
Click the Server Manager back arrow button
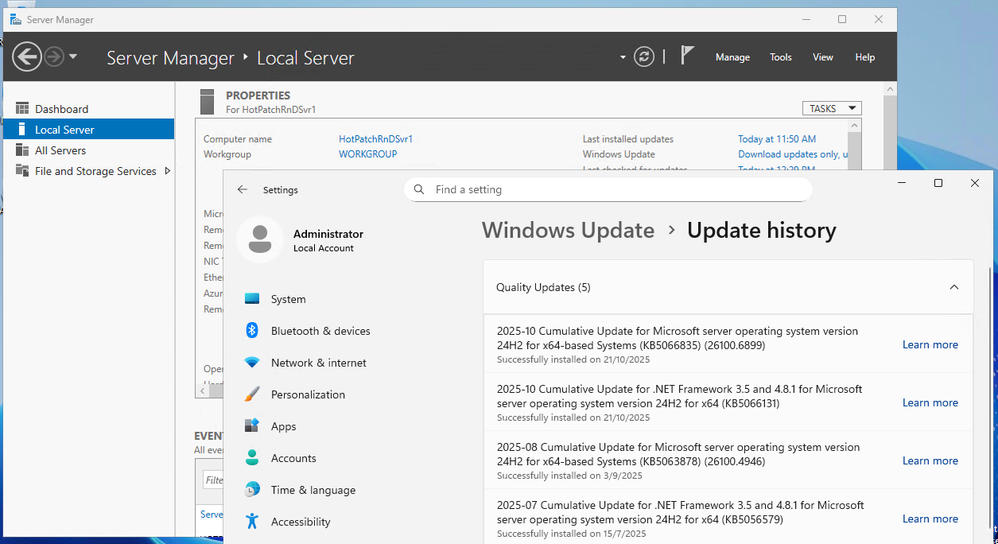27,57
